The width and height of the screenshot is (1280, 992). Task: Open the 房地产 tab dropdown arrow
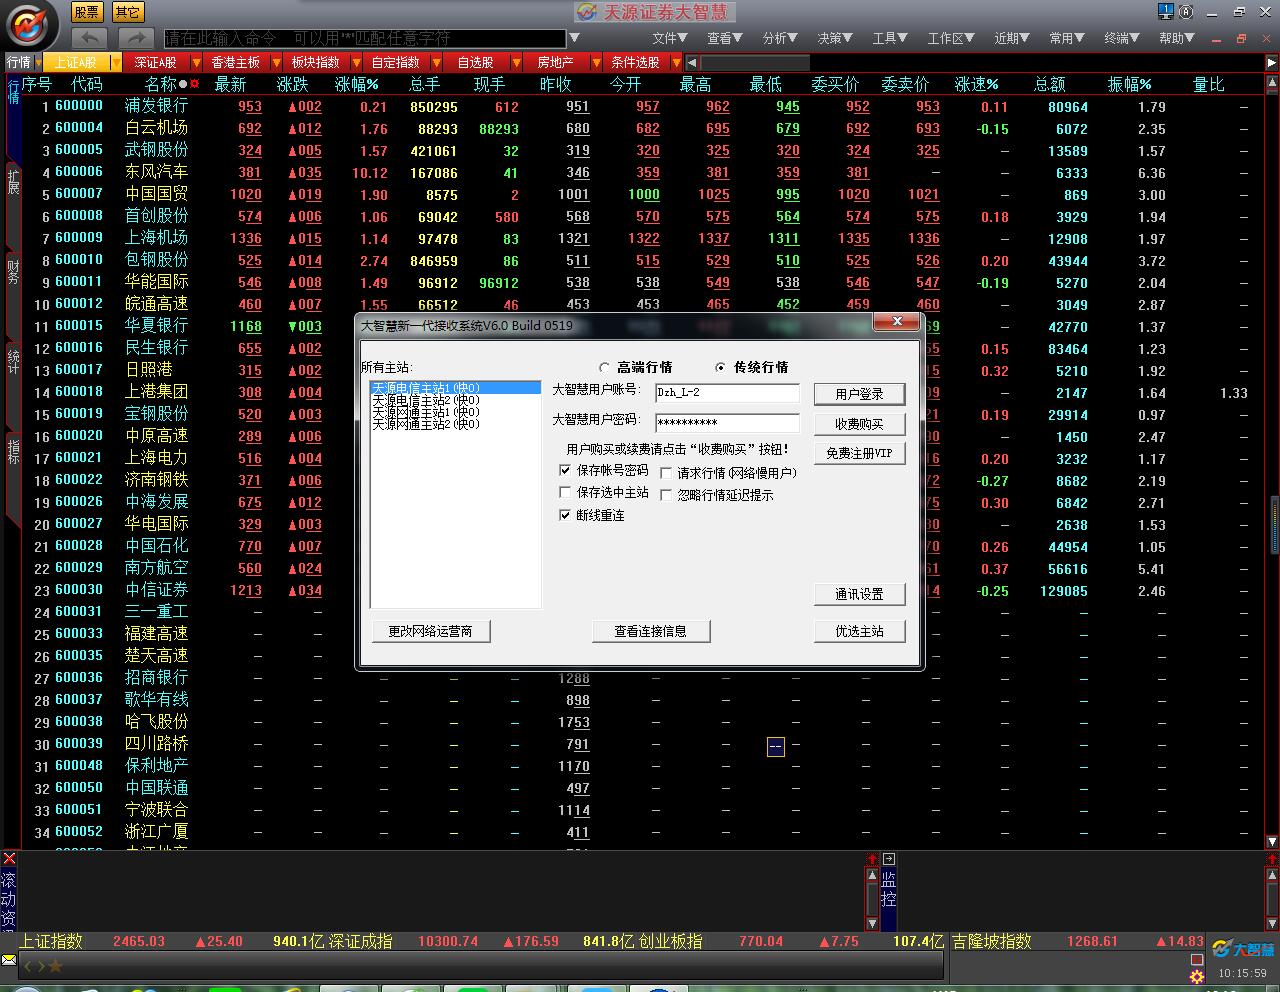click(x=597, y=62)
